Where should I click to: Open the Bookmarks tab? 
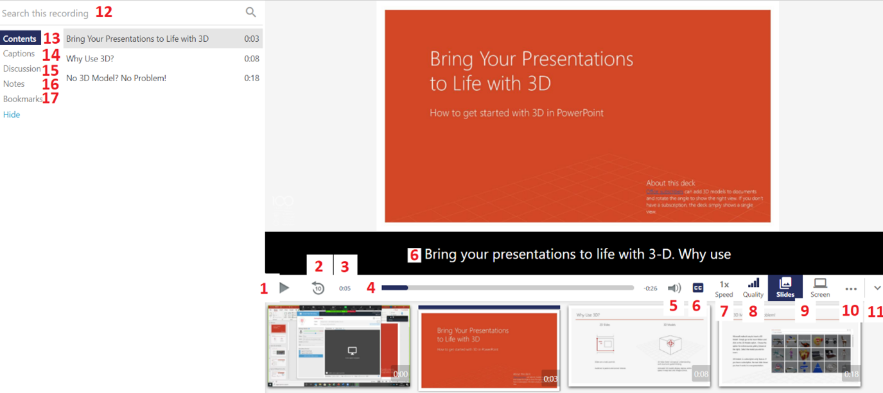[22, 99]
